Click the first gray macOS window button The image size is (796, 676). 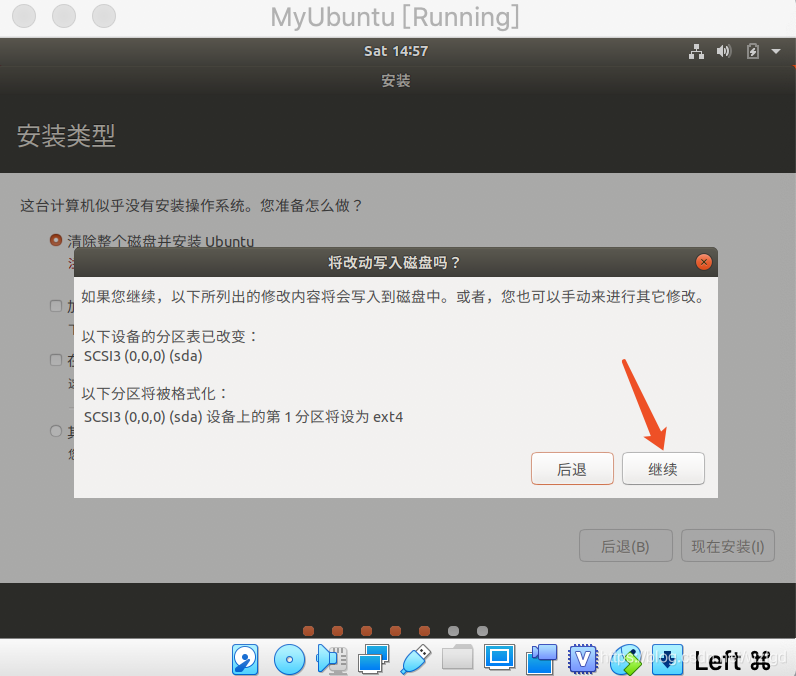(24, 16)
